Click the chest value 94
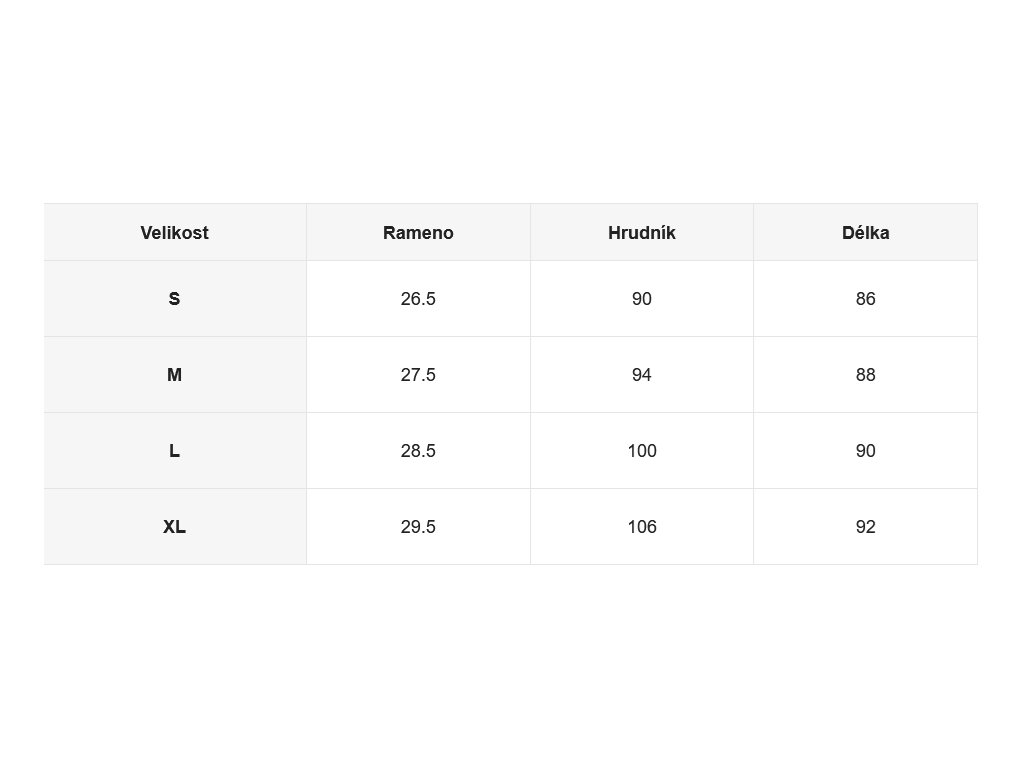This screenshot has height=768, width=1024. coord(641,375)
